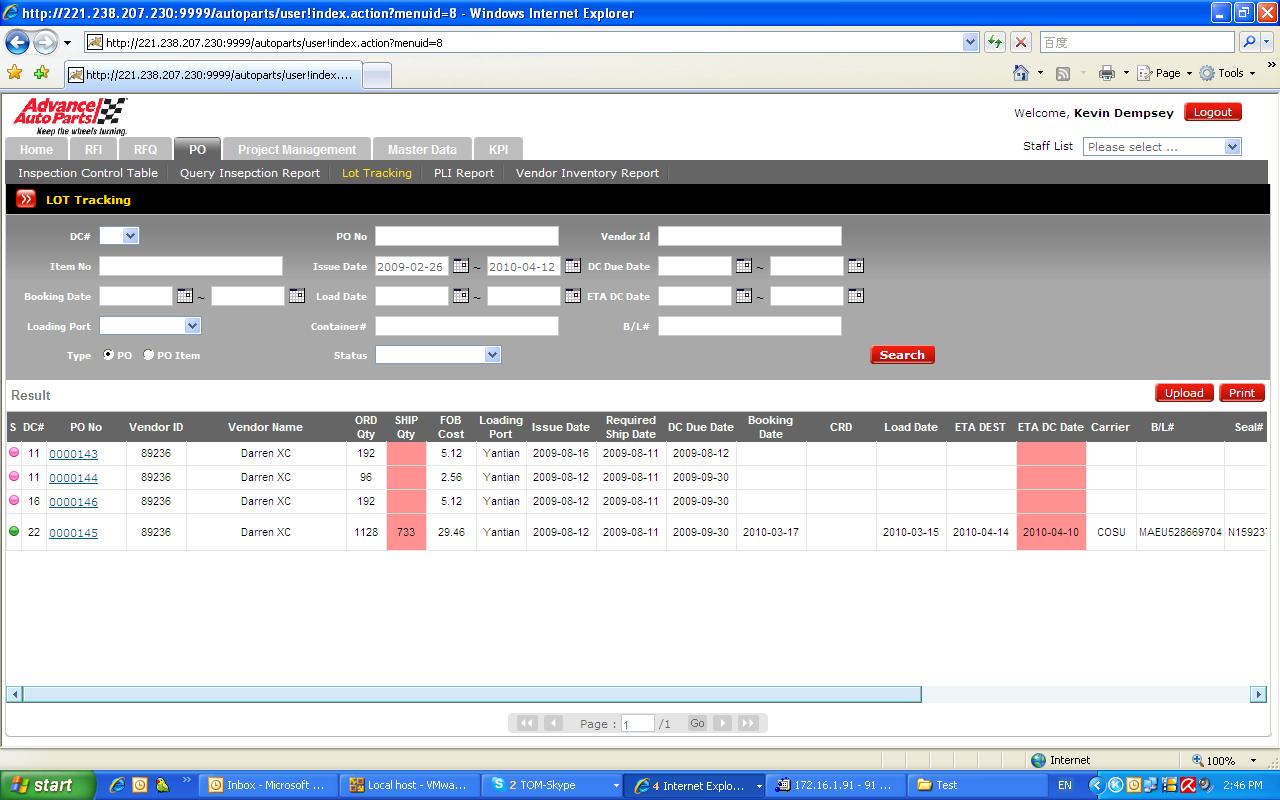Open the Staff List dropdown

(x=1232, y=147)
